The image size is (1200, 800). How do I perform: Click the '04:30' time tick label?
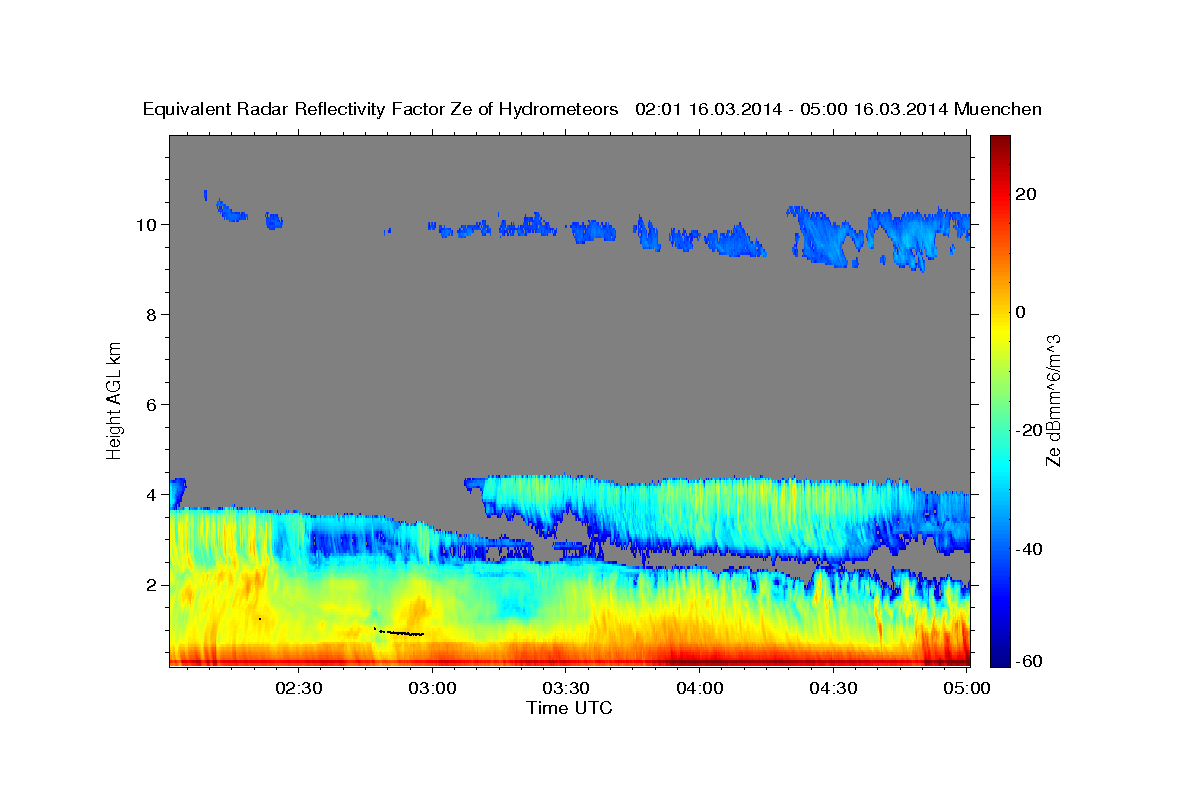(x=833, y=688)
